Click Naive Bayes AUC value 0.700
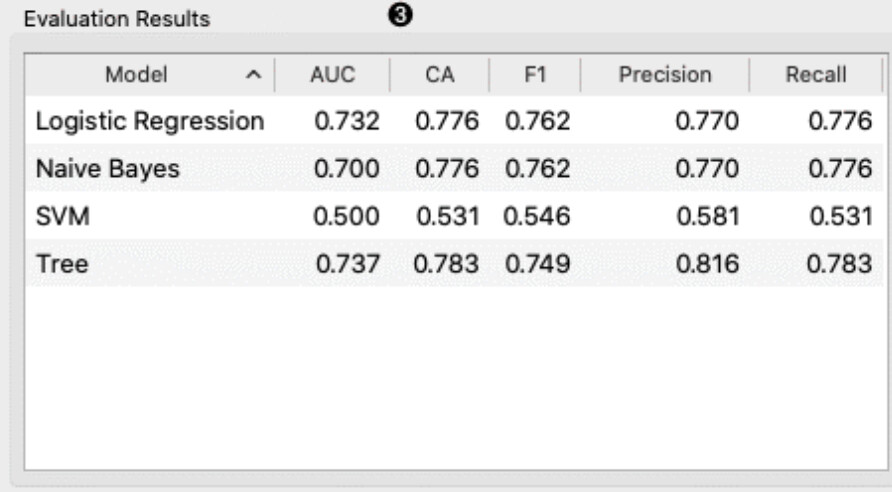Viewport: 892px width, 492px height. point(346,168)
